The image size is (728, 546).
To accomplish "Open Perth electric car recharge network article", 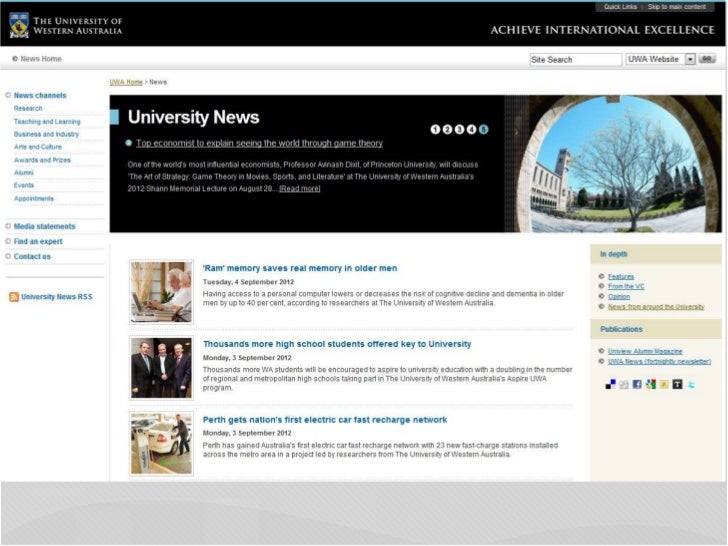I will [325, 420].
